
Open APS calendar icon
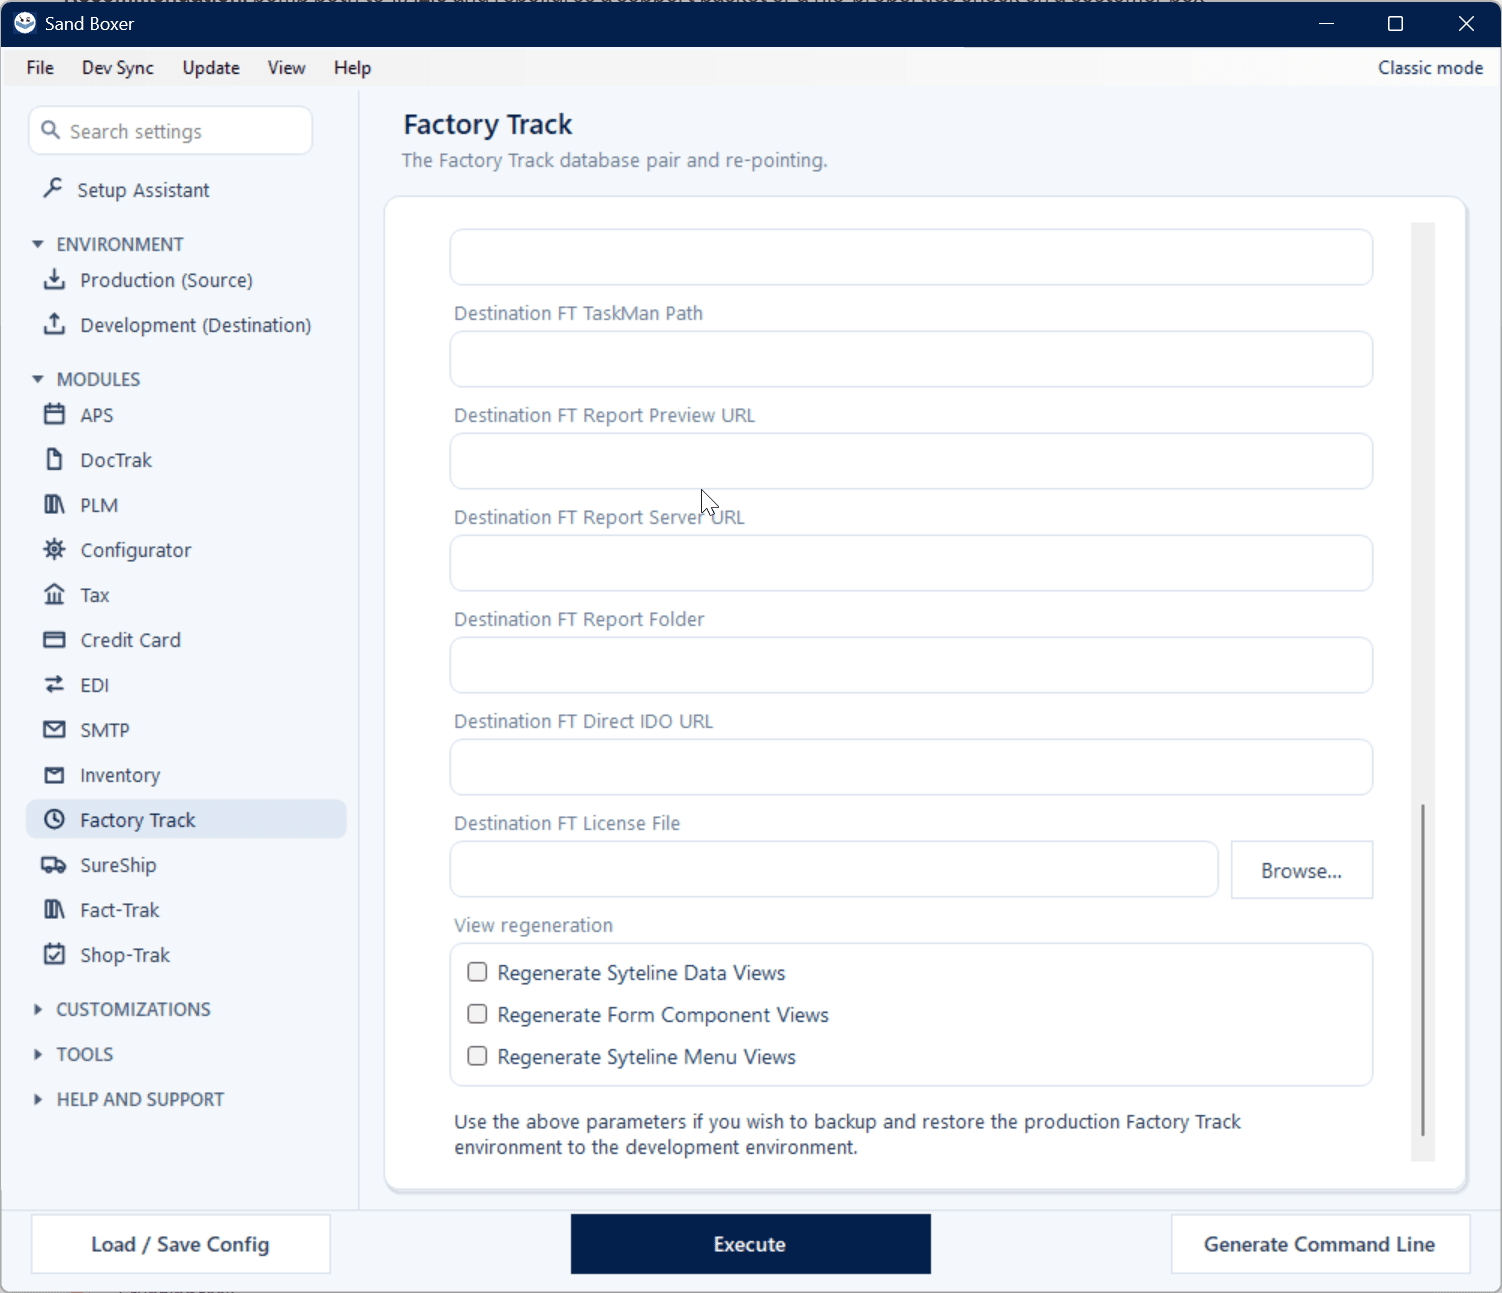[55, 414]
